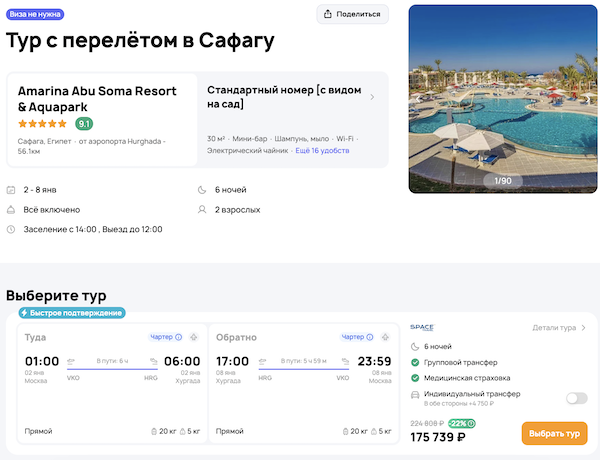Click the meal icon beside Всё включено
Screen dimensions: 600x460
pos(11,210)
